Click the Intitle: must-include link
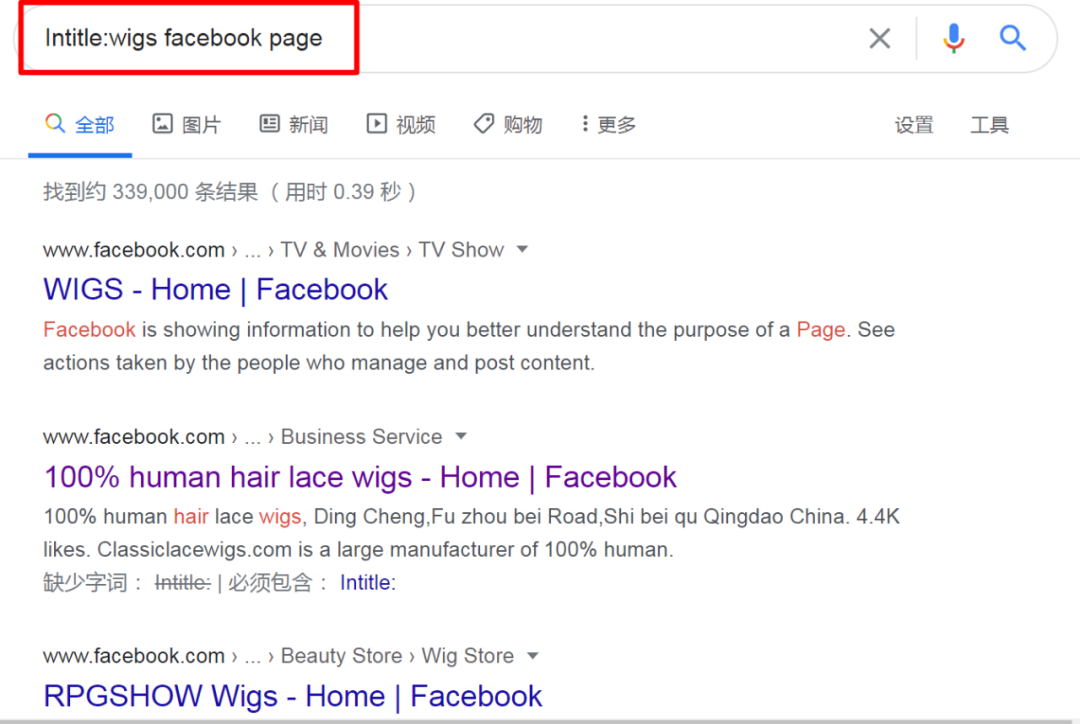Viewport: 1080px width, 724px height. (x=367, y=582)
